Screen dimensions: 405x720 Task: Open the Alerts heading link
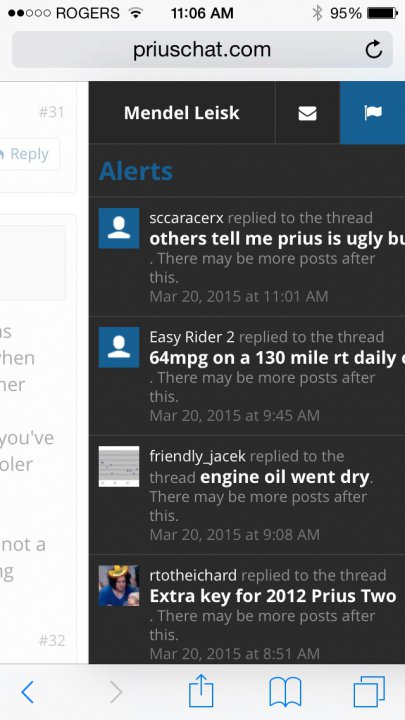[136, 171]
